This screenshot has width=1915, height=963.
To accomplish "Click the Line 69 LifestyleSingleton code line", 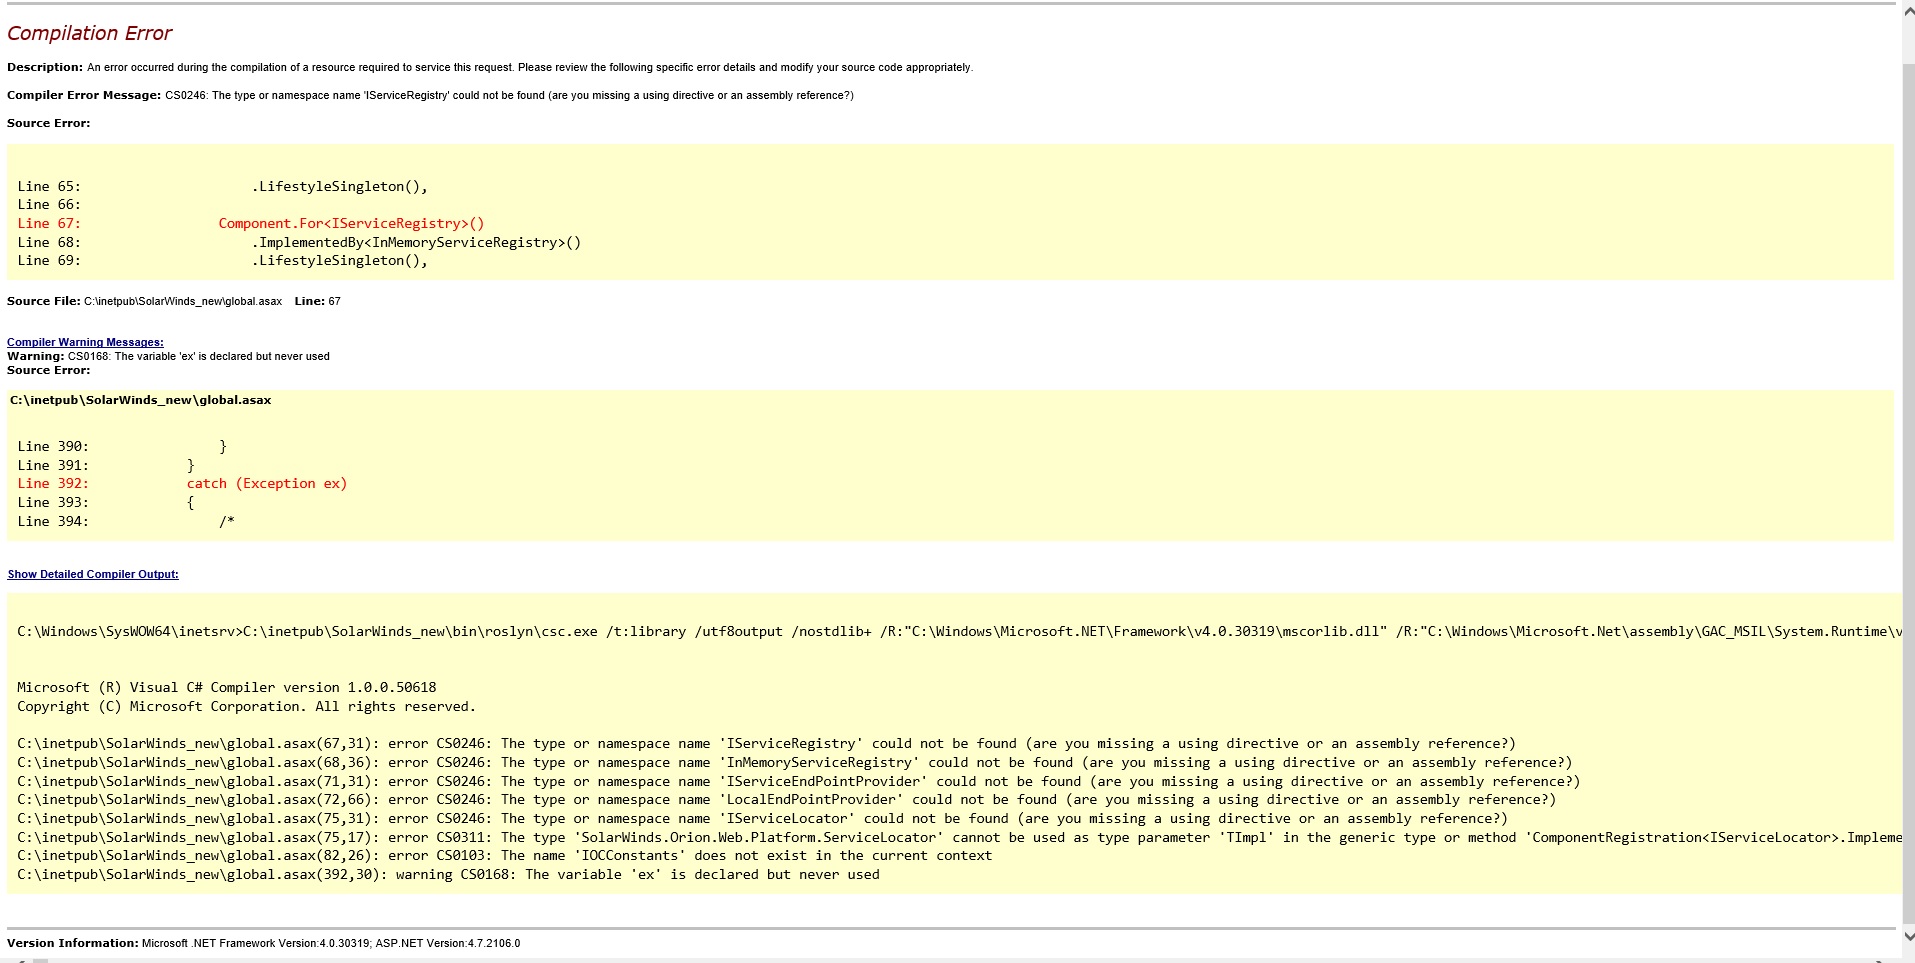I will tap(222, 261).
